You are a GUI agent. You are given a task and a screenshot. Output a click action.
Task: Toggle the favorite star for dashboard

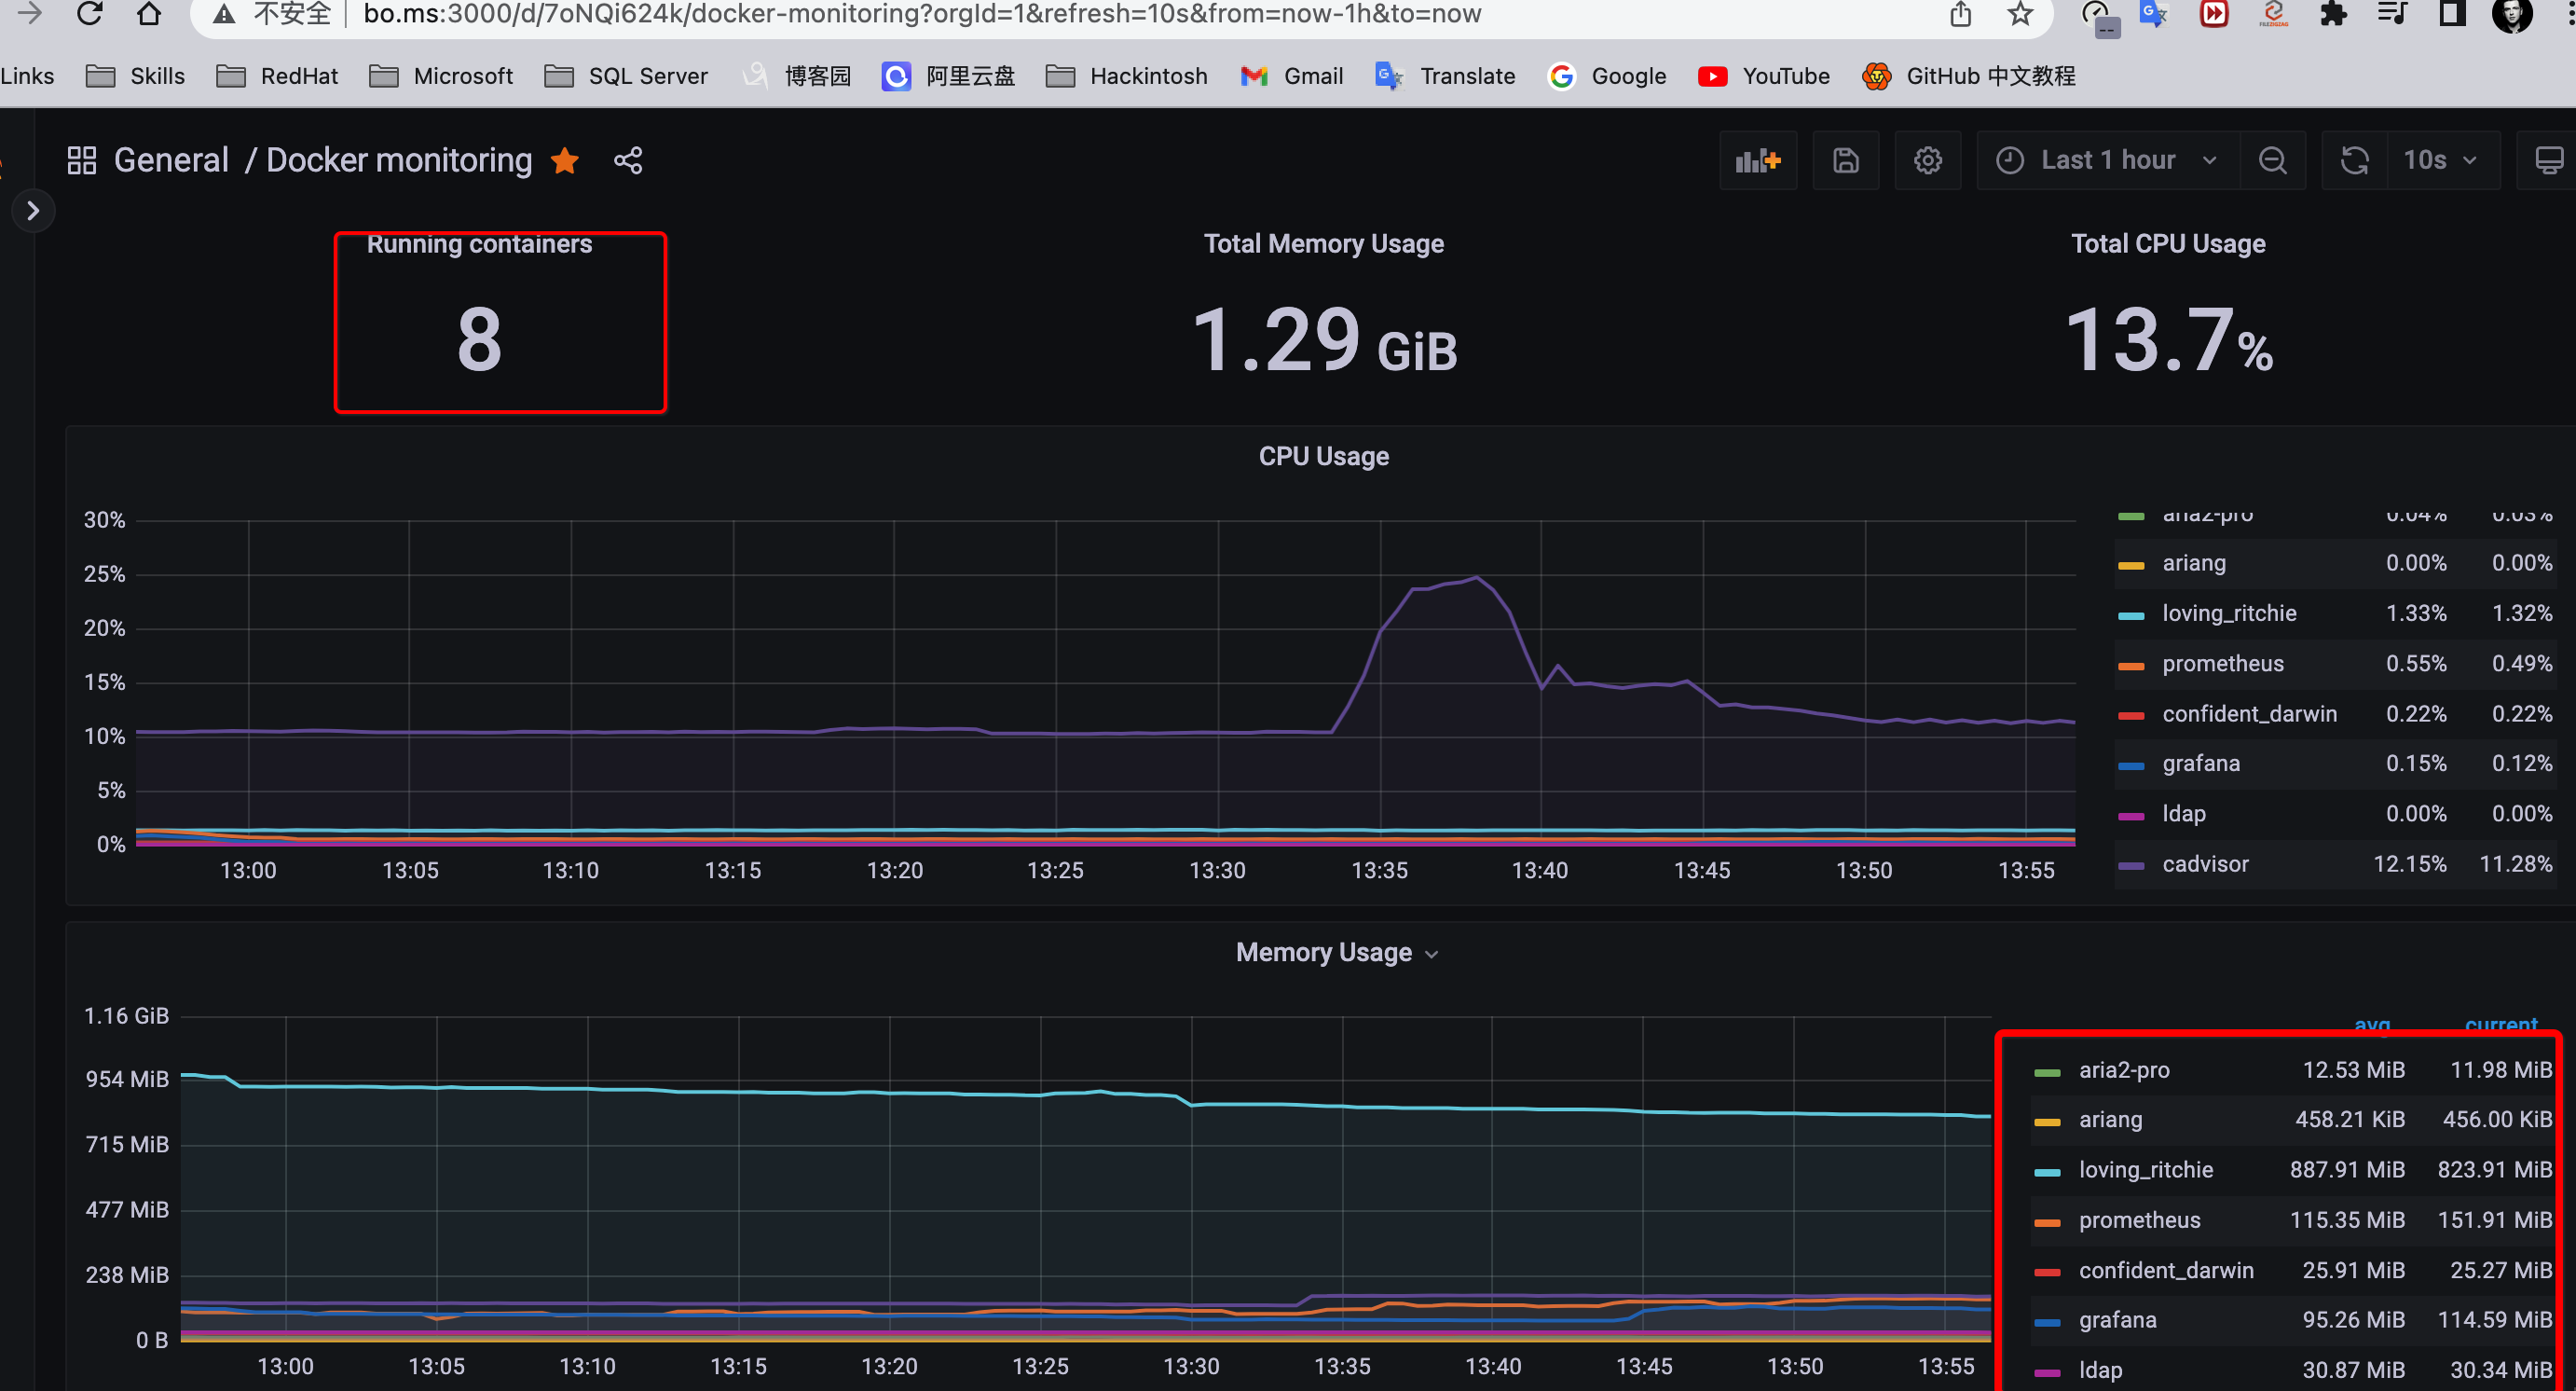point(565,160)
